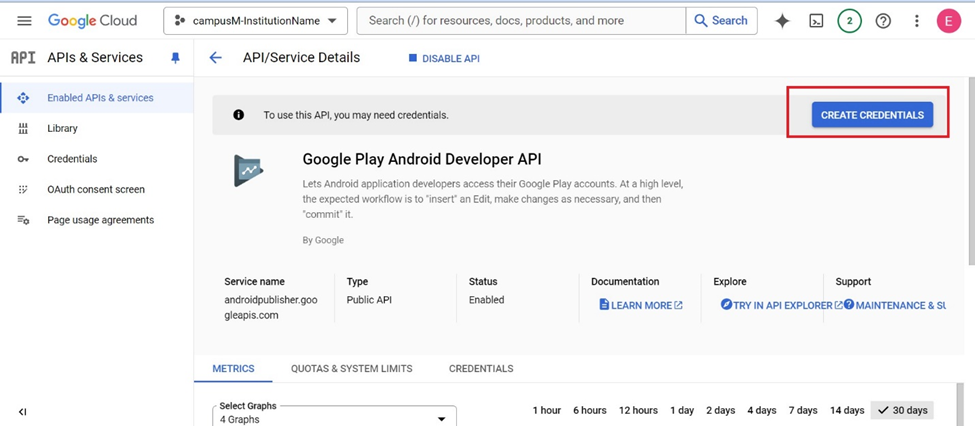975x426 pixels.
Task: Set time range to 1 hour
Action: pyautogui.click(x=547, y=410)
